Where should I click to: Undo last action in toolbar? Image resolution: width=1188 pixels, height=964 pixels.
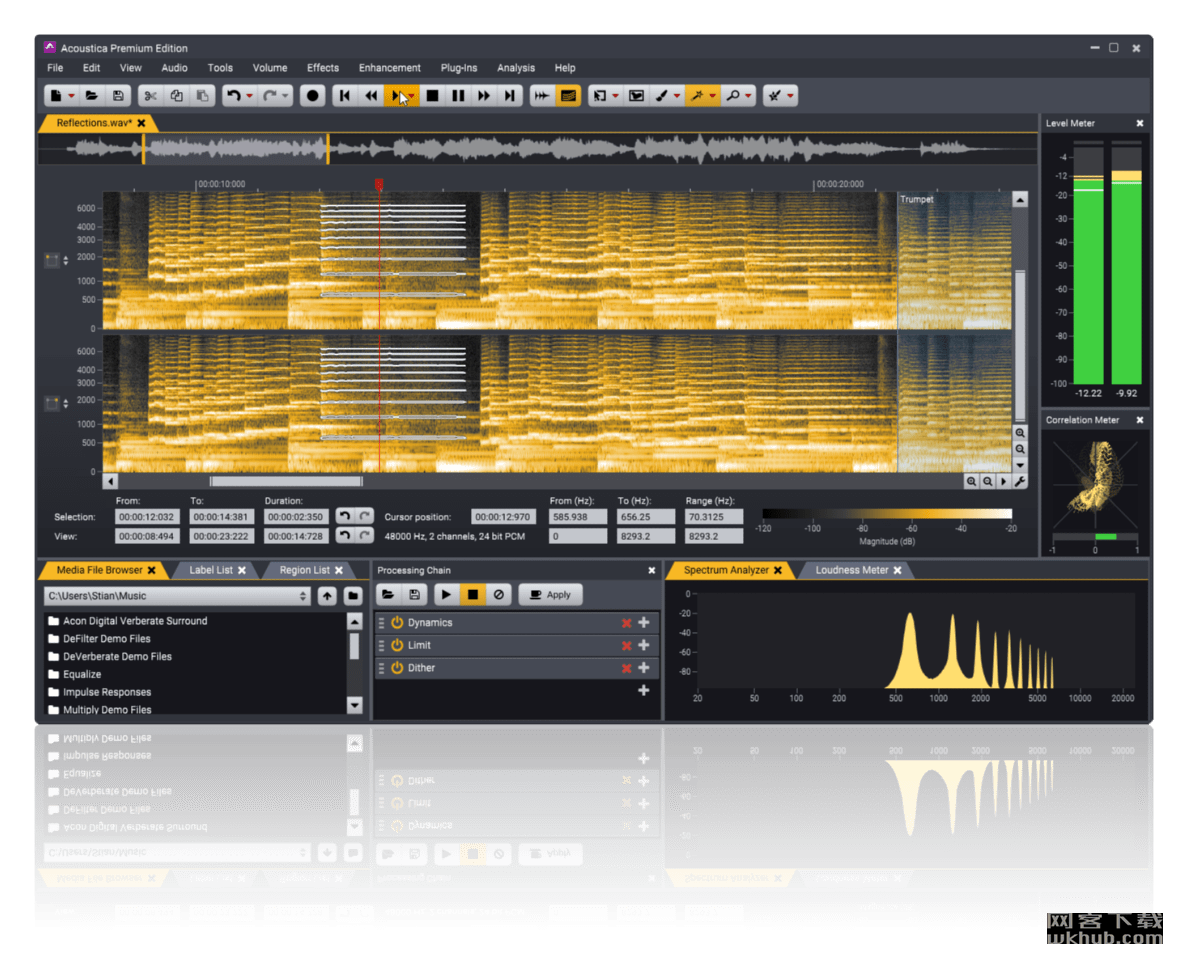[x=233, y=95]
